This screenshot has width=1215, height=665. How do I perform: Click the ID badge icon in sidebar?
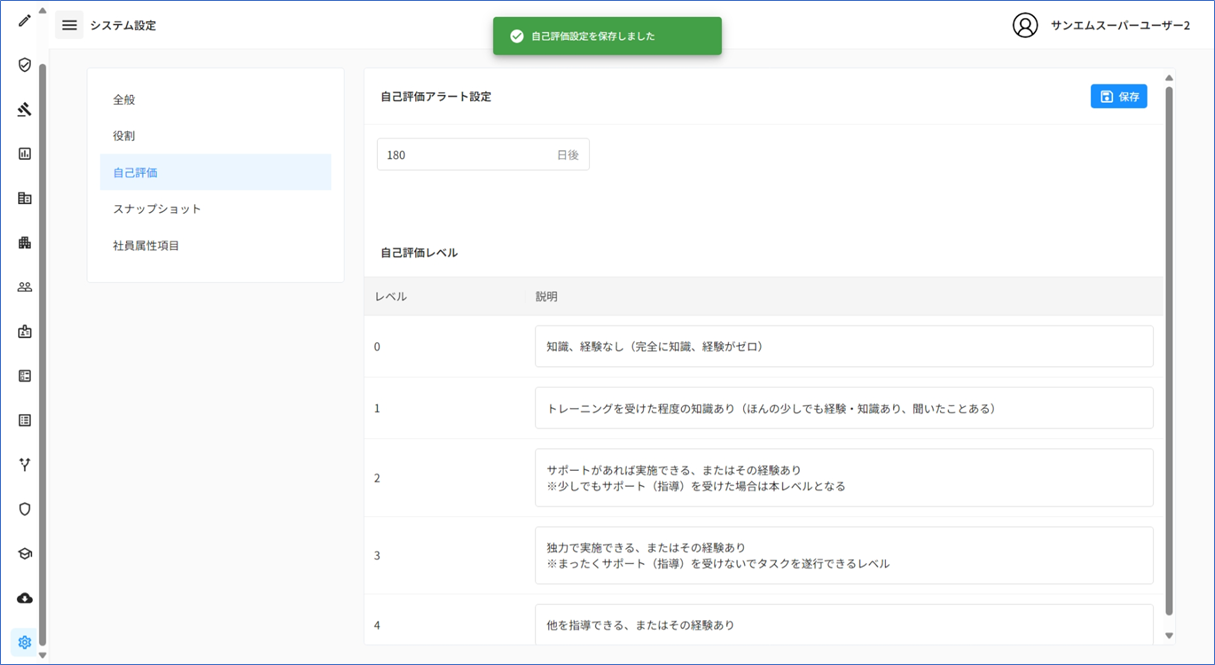[x=25, y=331]
